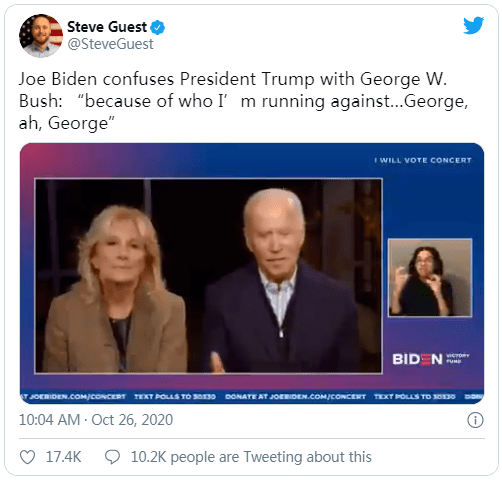
Task: Click the tweet text about George W. Bush
Action: point(243,101)
